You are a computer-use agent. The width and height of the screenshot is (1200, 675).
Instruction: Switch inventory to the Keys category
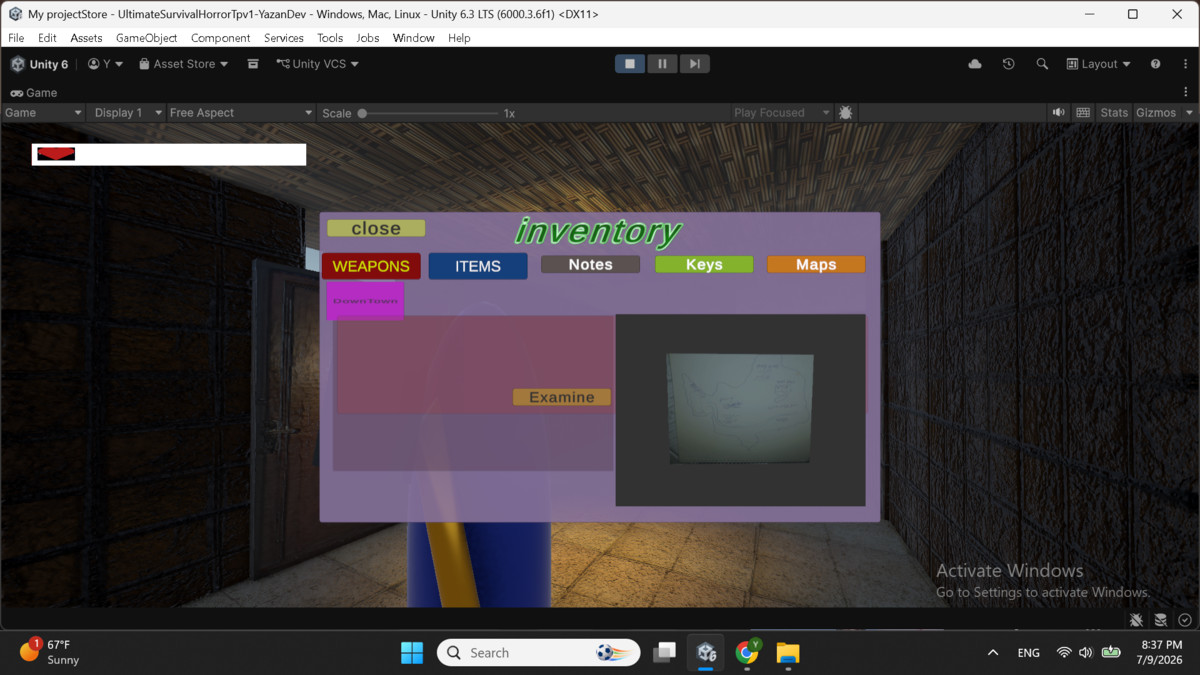(x=704, y=264)
